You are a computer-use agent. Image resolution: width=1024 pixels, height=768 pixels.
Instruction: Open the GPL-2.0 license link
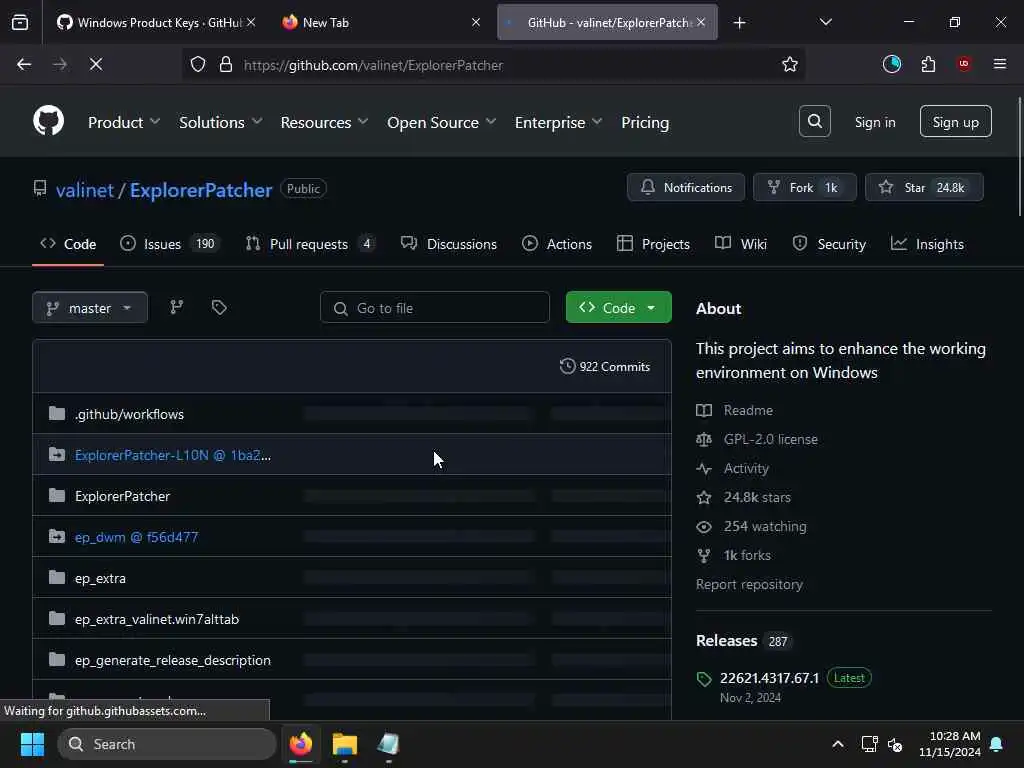(770, 440)
